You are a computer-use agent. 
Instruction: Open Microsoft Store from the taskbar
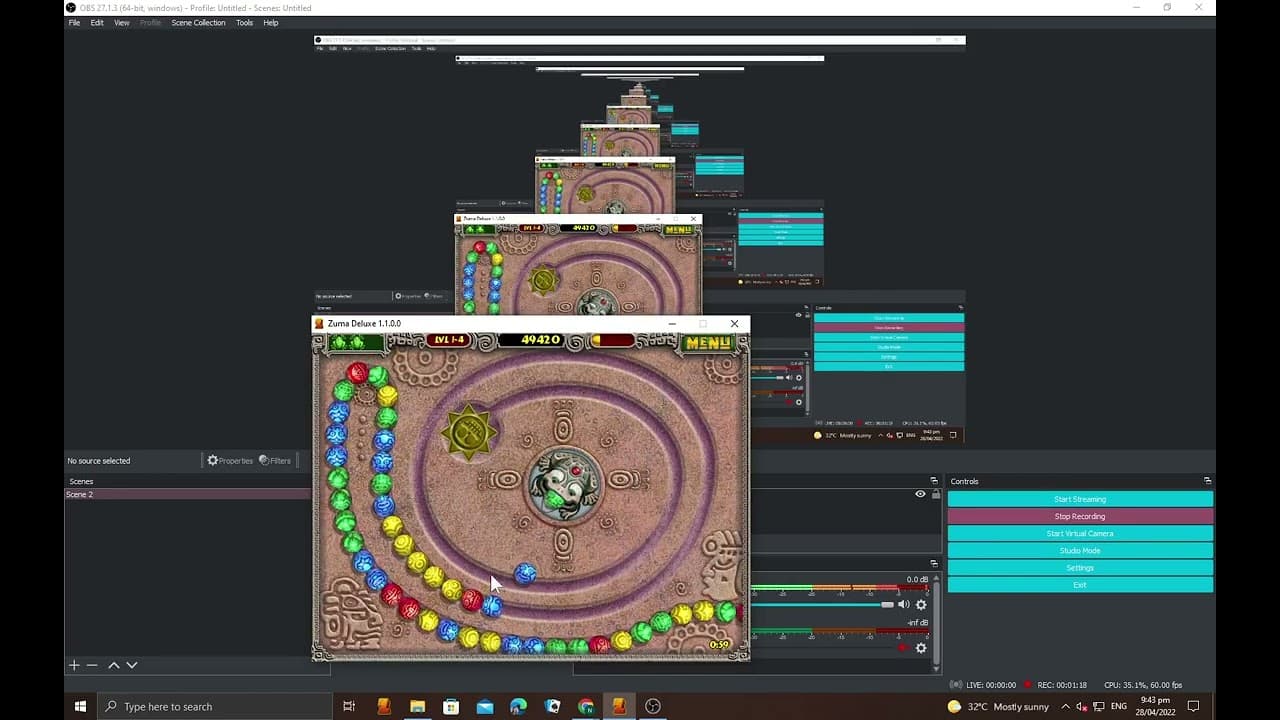pos(451,706)
